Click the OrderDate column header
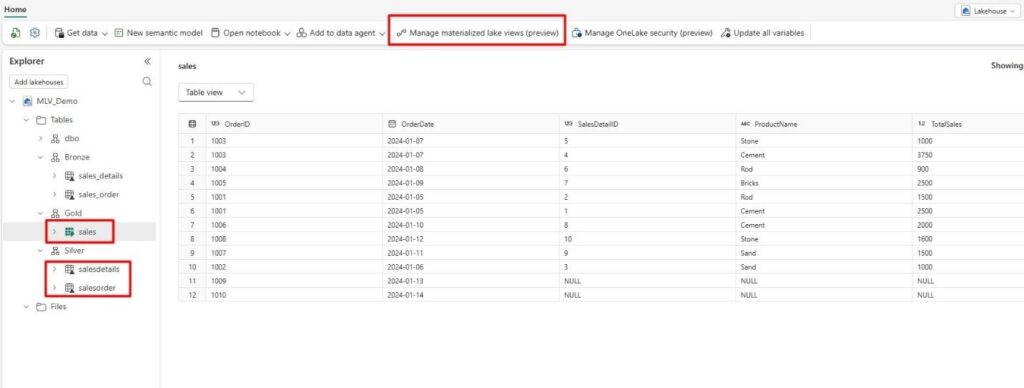The image size is (1024, 388). tap(470, 124)
